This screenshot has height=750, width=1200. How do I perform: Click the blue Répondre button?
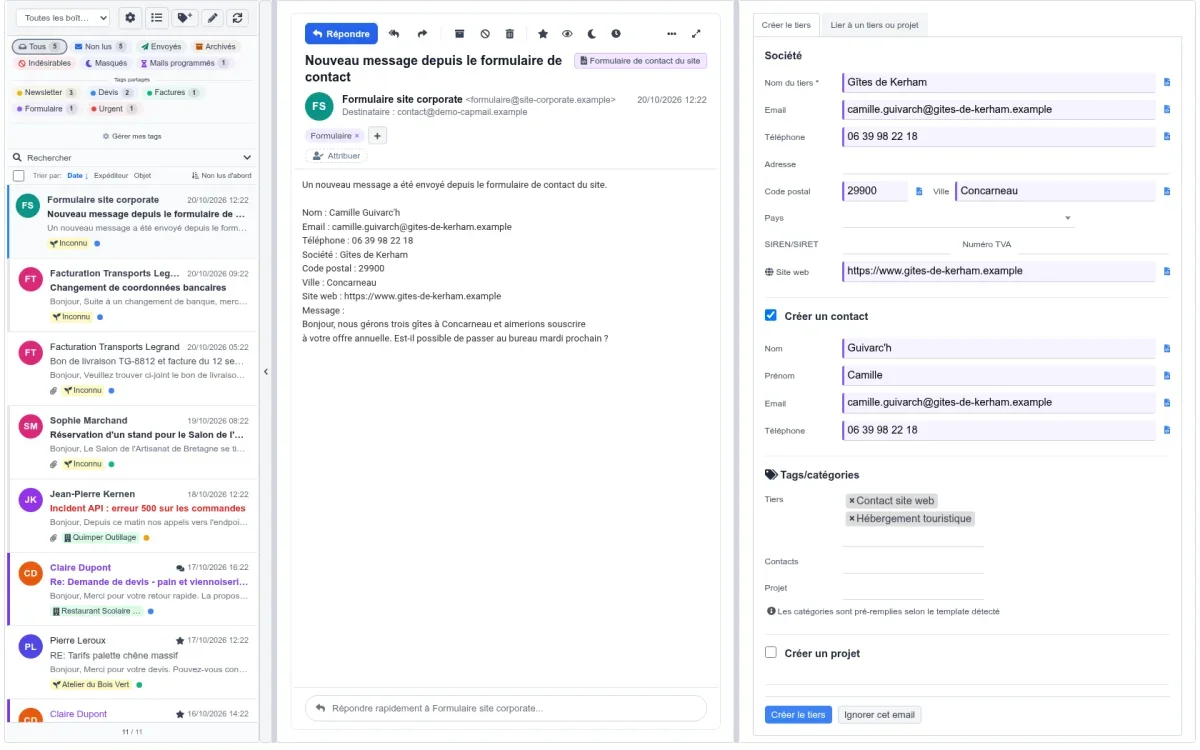click(x=341, y=34)
